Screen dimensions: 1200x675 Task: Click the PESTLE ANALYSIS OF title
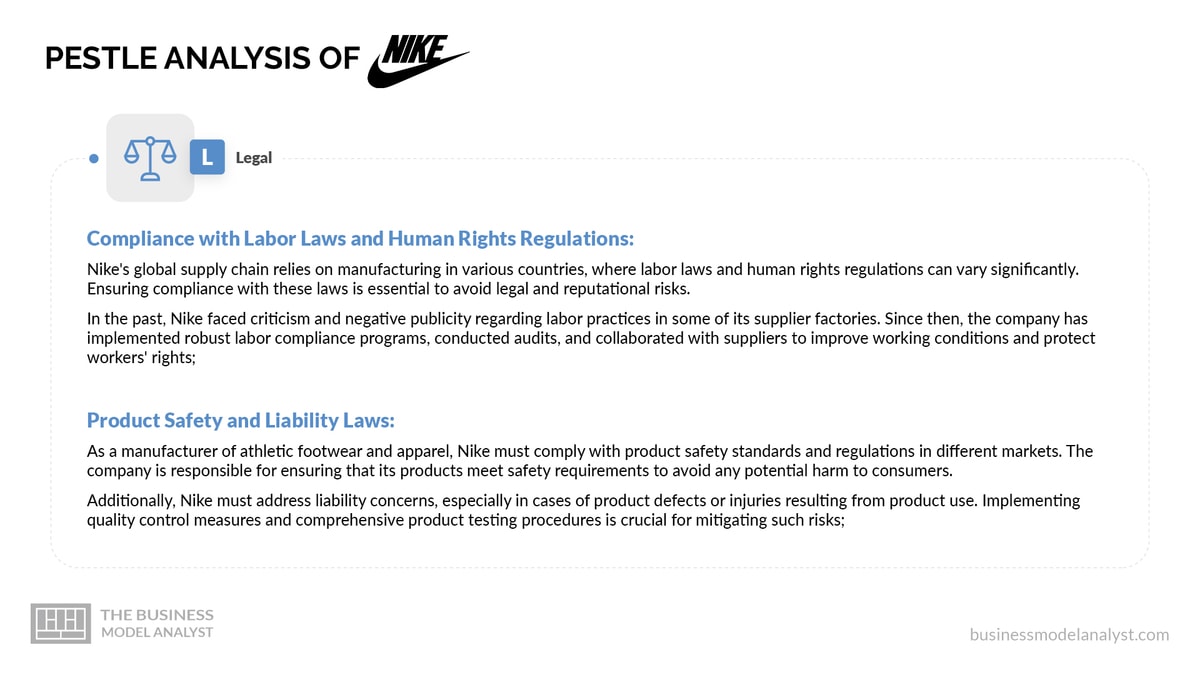click(x=202, y=59)
